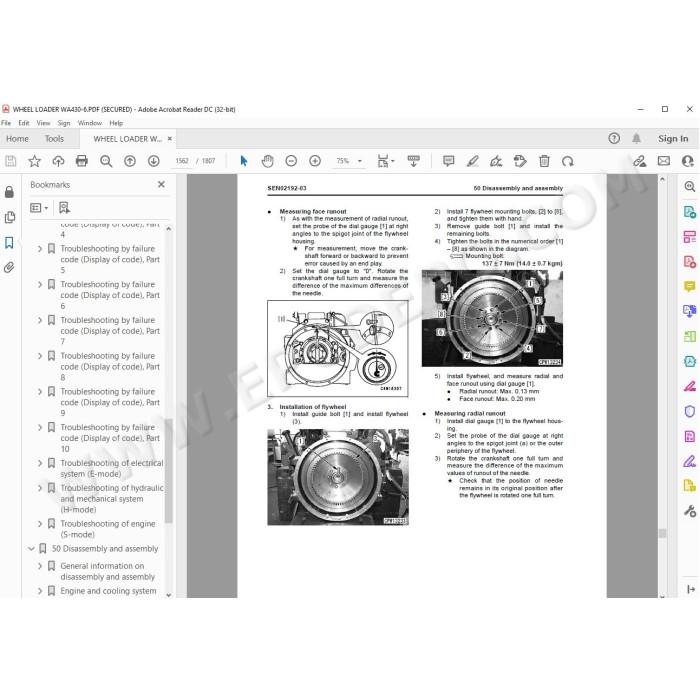This screenshot has width=700, height=700.
Task: Click the scrolling mode toolbar icon
Action: click(x=413, y=161)
